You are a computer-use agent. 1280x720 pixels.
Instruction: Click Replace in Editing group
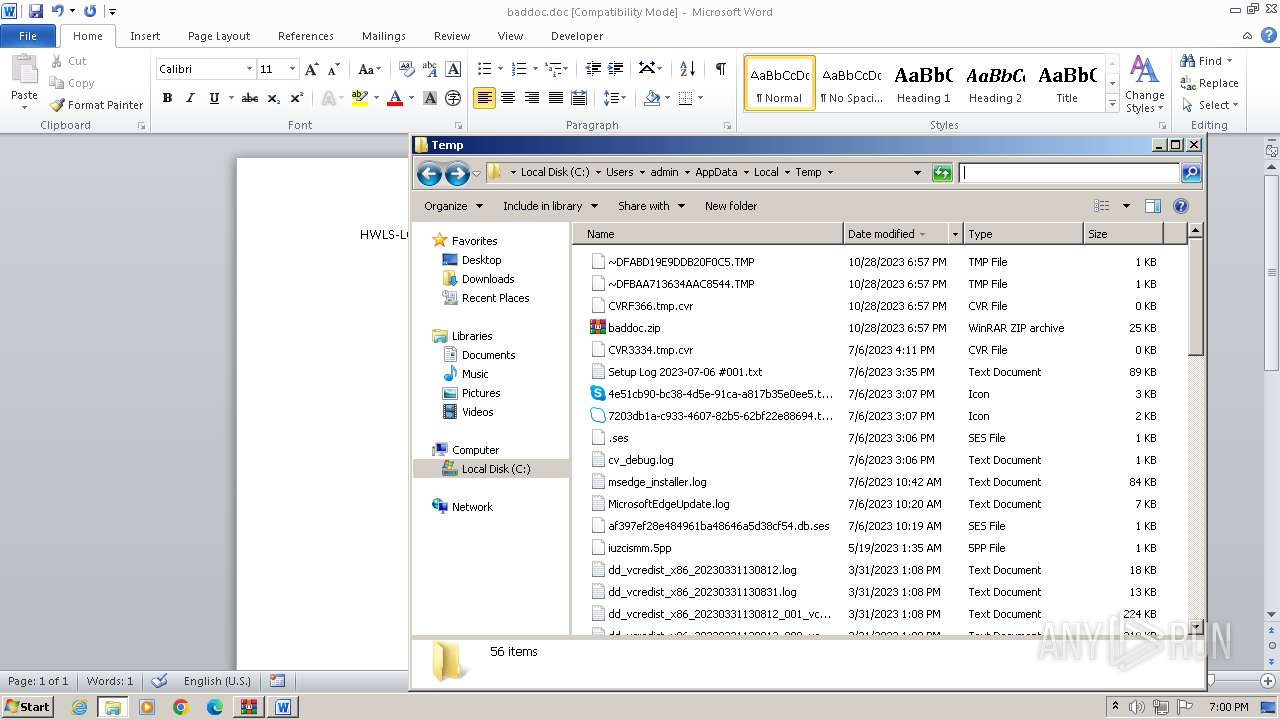click(x=1210, y=83)
